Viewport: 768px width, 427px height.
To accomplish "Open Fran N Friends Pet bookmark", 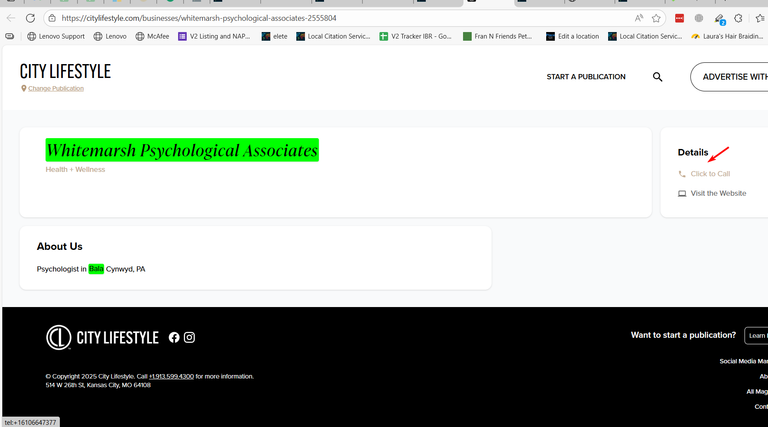I will [498, 36].
